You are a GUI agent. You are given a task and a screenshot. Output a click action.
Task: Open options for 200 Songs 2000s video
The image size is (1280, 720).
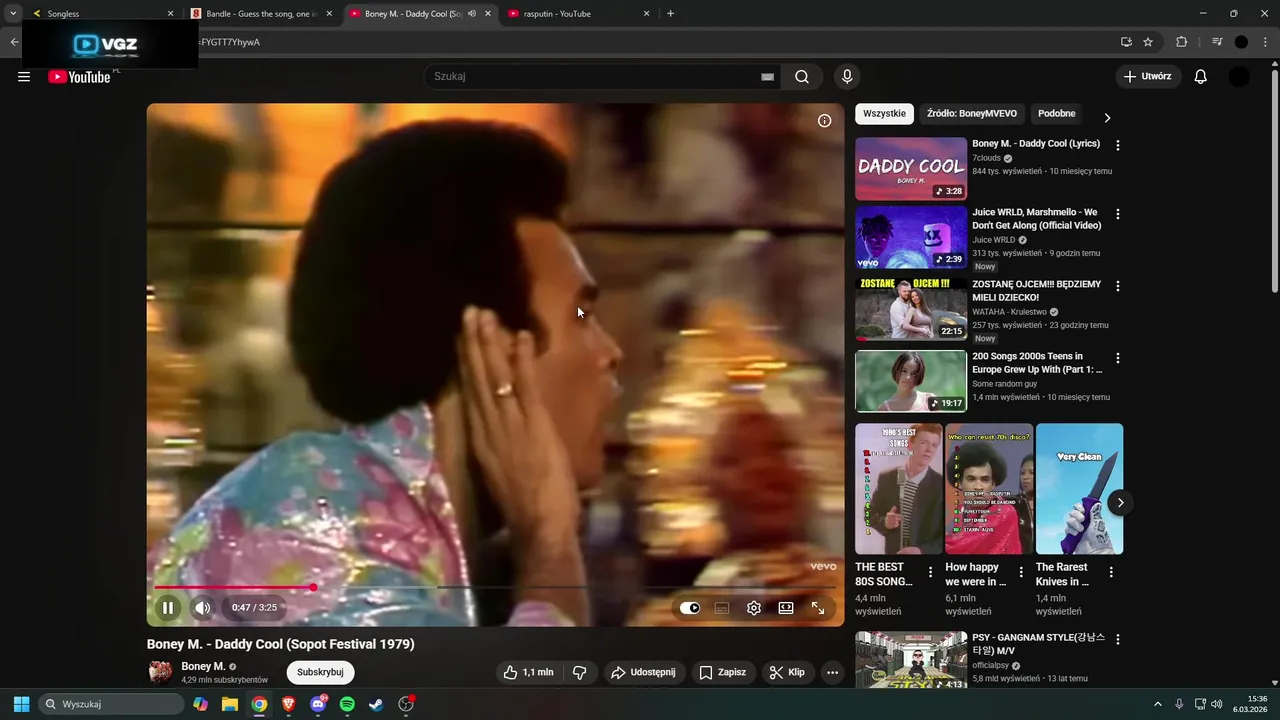click(1118, 359)
